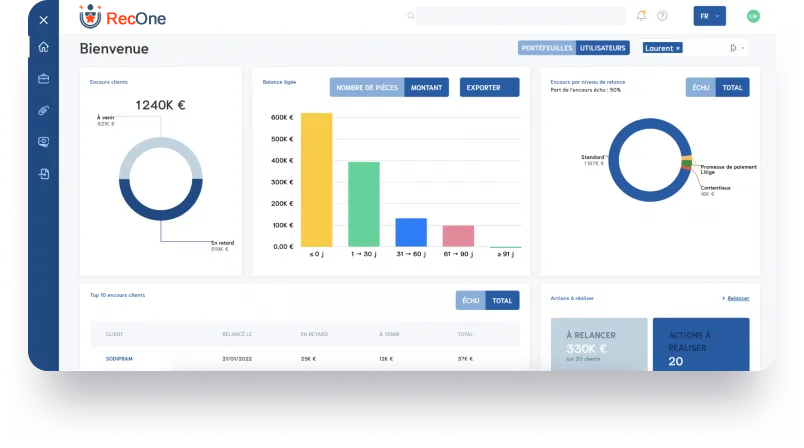
Task: Click the Standard segment of relance donut
Action: tap(614, 160)
